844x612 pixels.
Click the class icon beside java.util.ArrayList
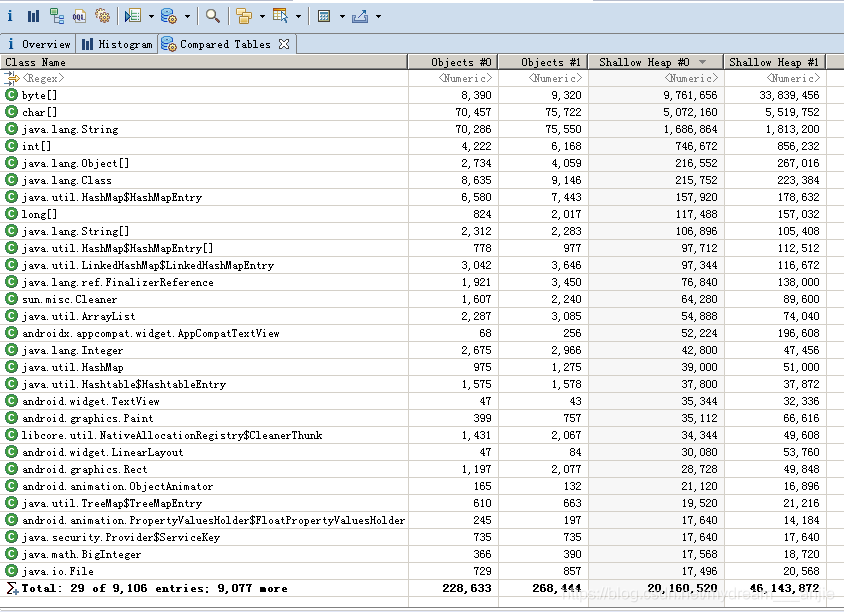tap(11, 316)
